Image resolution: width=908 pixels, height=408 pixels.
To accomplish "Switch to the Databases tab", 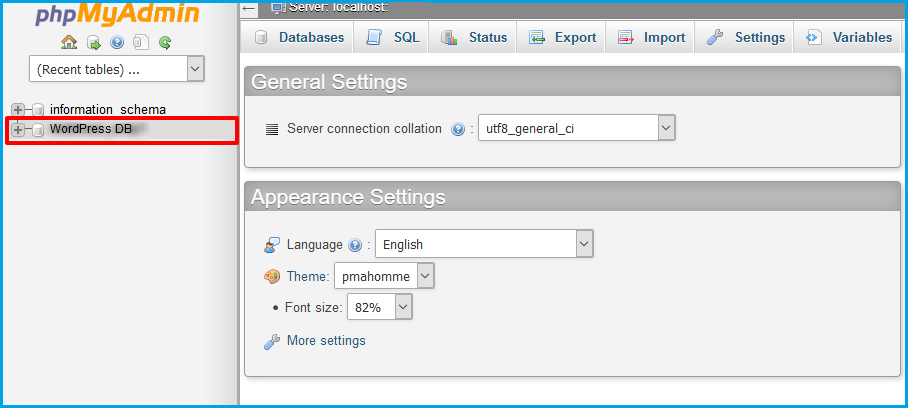I will point(299,37).
